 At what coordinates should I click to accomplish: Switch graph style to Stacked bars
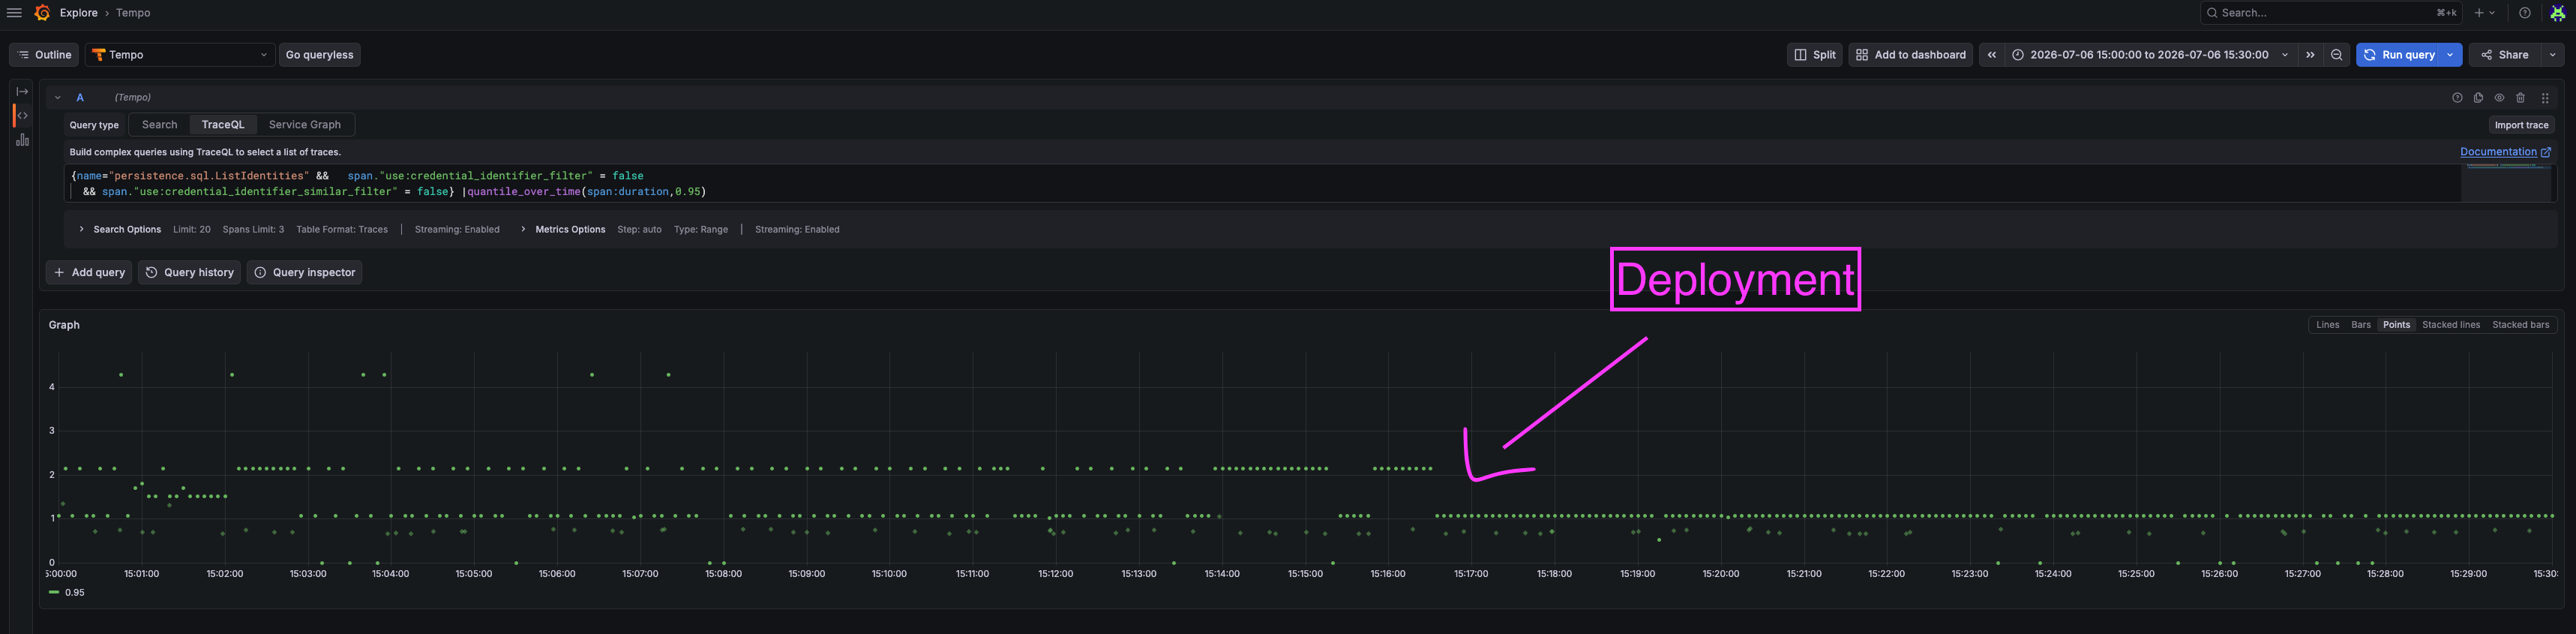tap(2521, 325)
